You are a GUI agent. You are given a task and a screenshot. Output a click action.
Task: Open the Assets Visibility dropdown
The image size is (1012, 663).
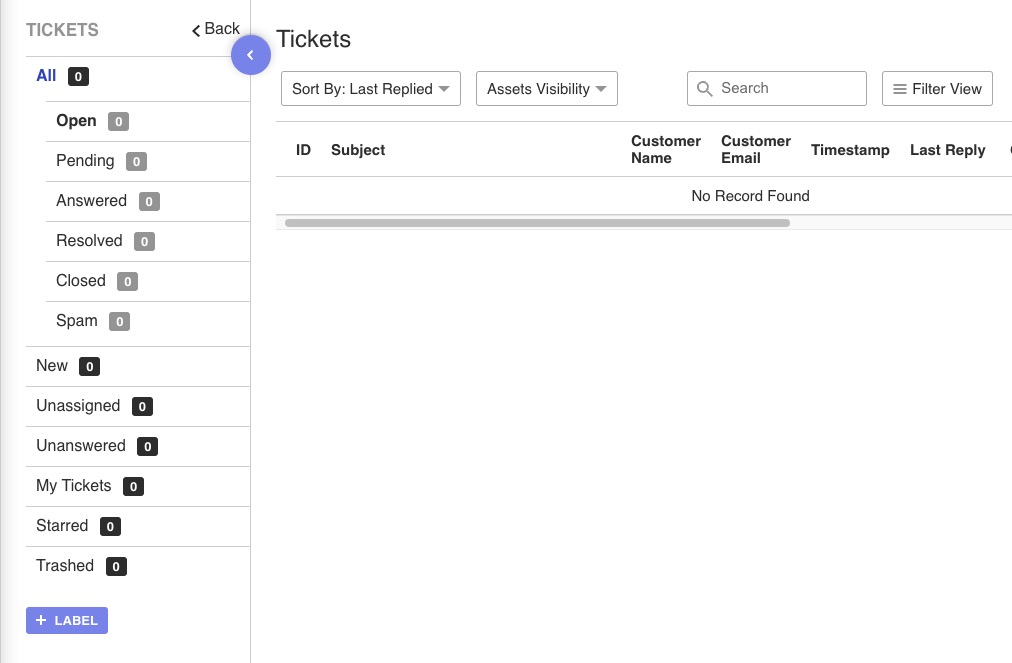(x=546, y=88)
